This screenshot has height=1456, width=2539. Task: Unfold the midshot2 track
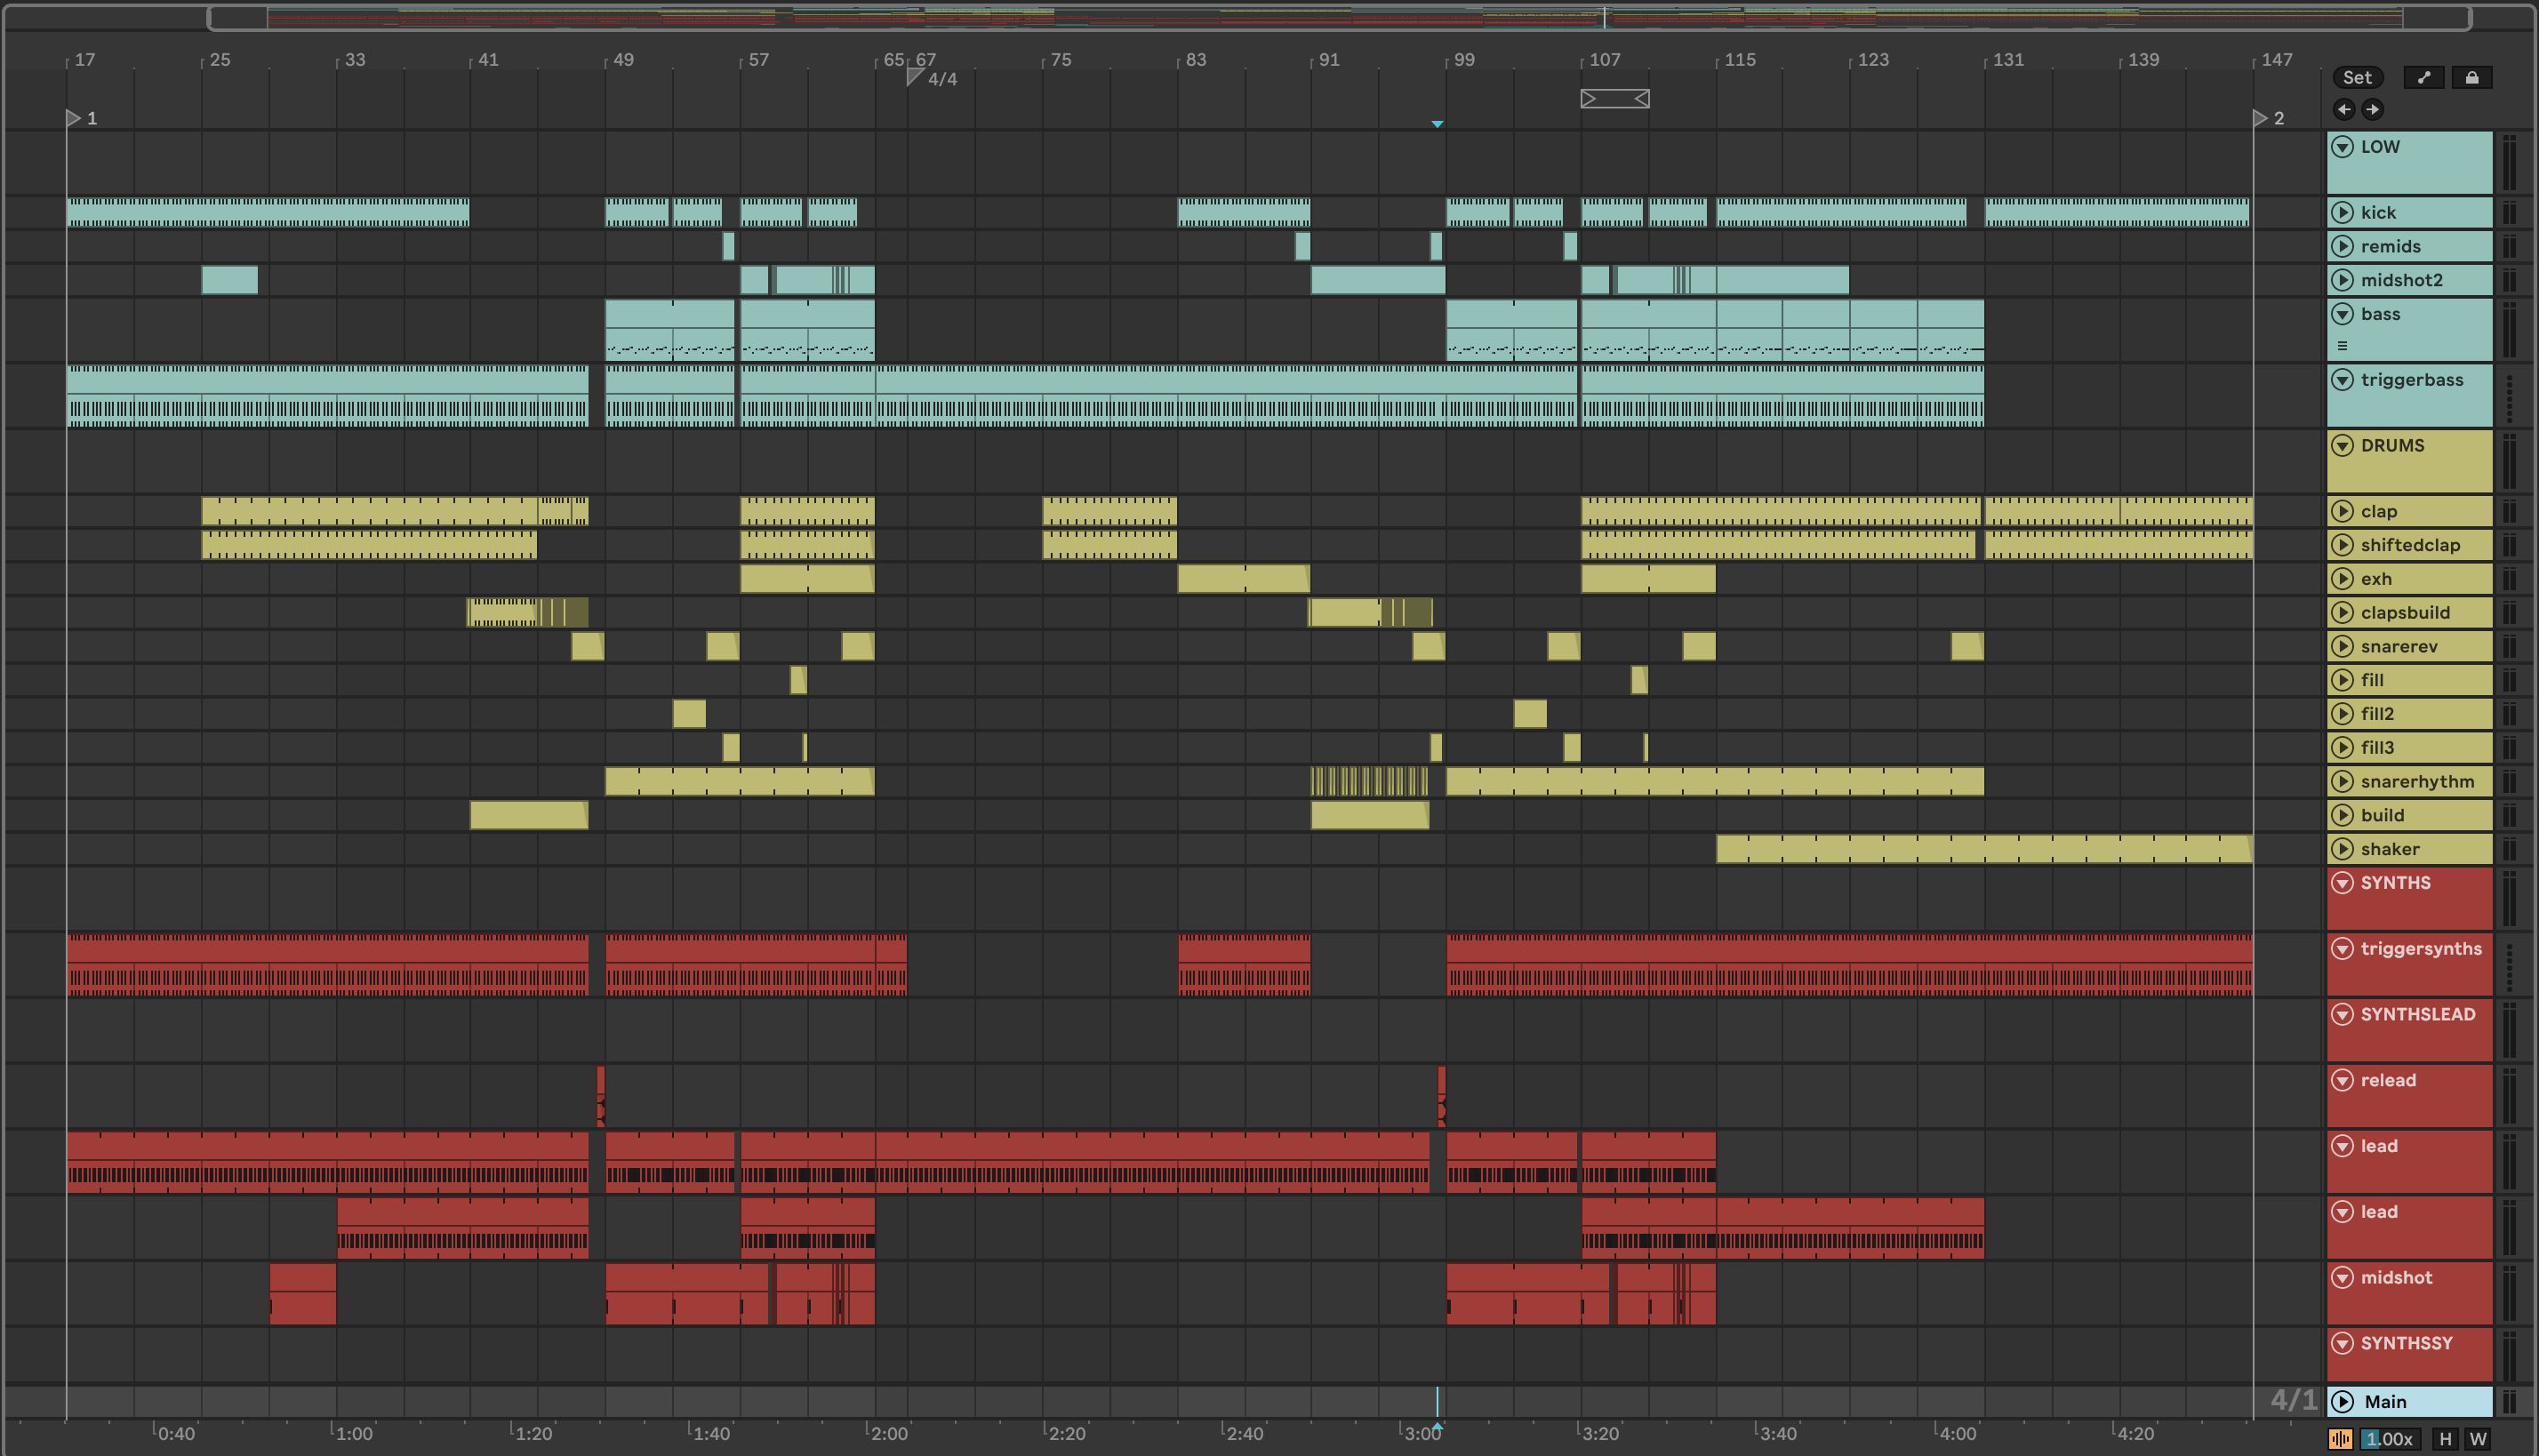click(x=2343, y=280)
